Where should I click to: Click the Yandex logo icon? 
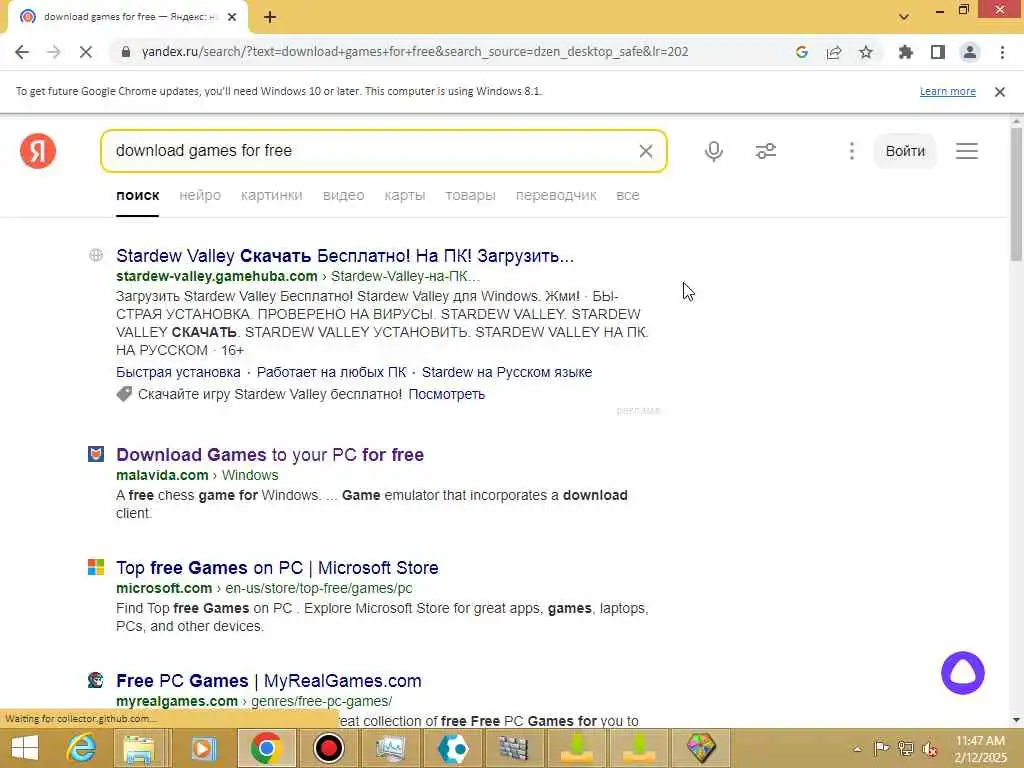pyautogui.click(x=38, y=150)
